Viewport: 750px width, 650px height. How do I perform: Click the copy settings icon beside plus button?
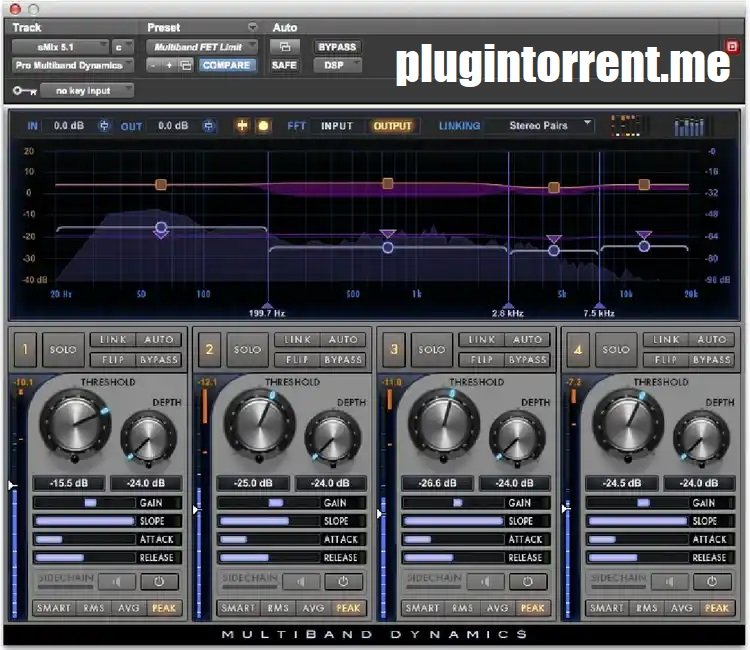tap(186, 65)
